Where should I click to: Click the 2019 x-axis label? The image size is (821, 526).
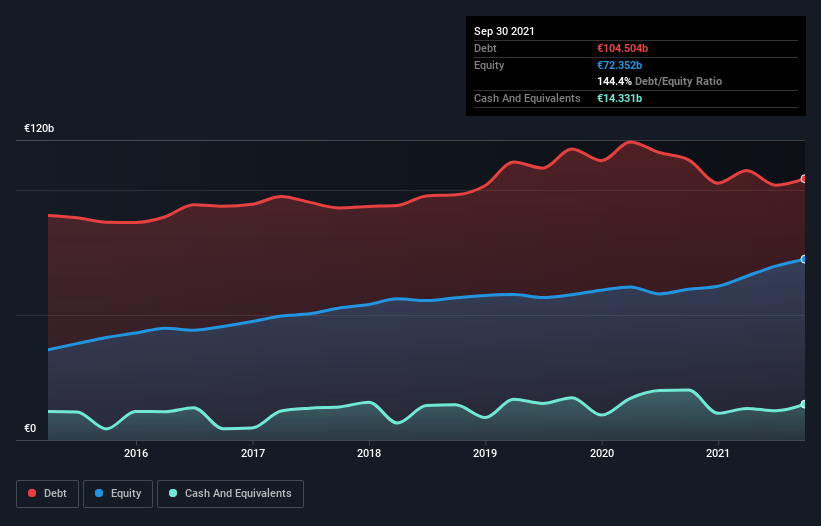click(x=485, y=453)
